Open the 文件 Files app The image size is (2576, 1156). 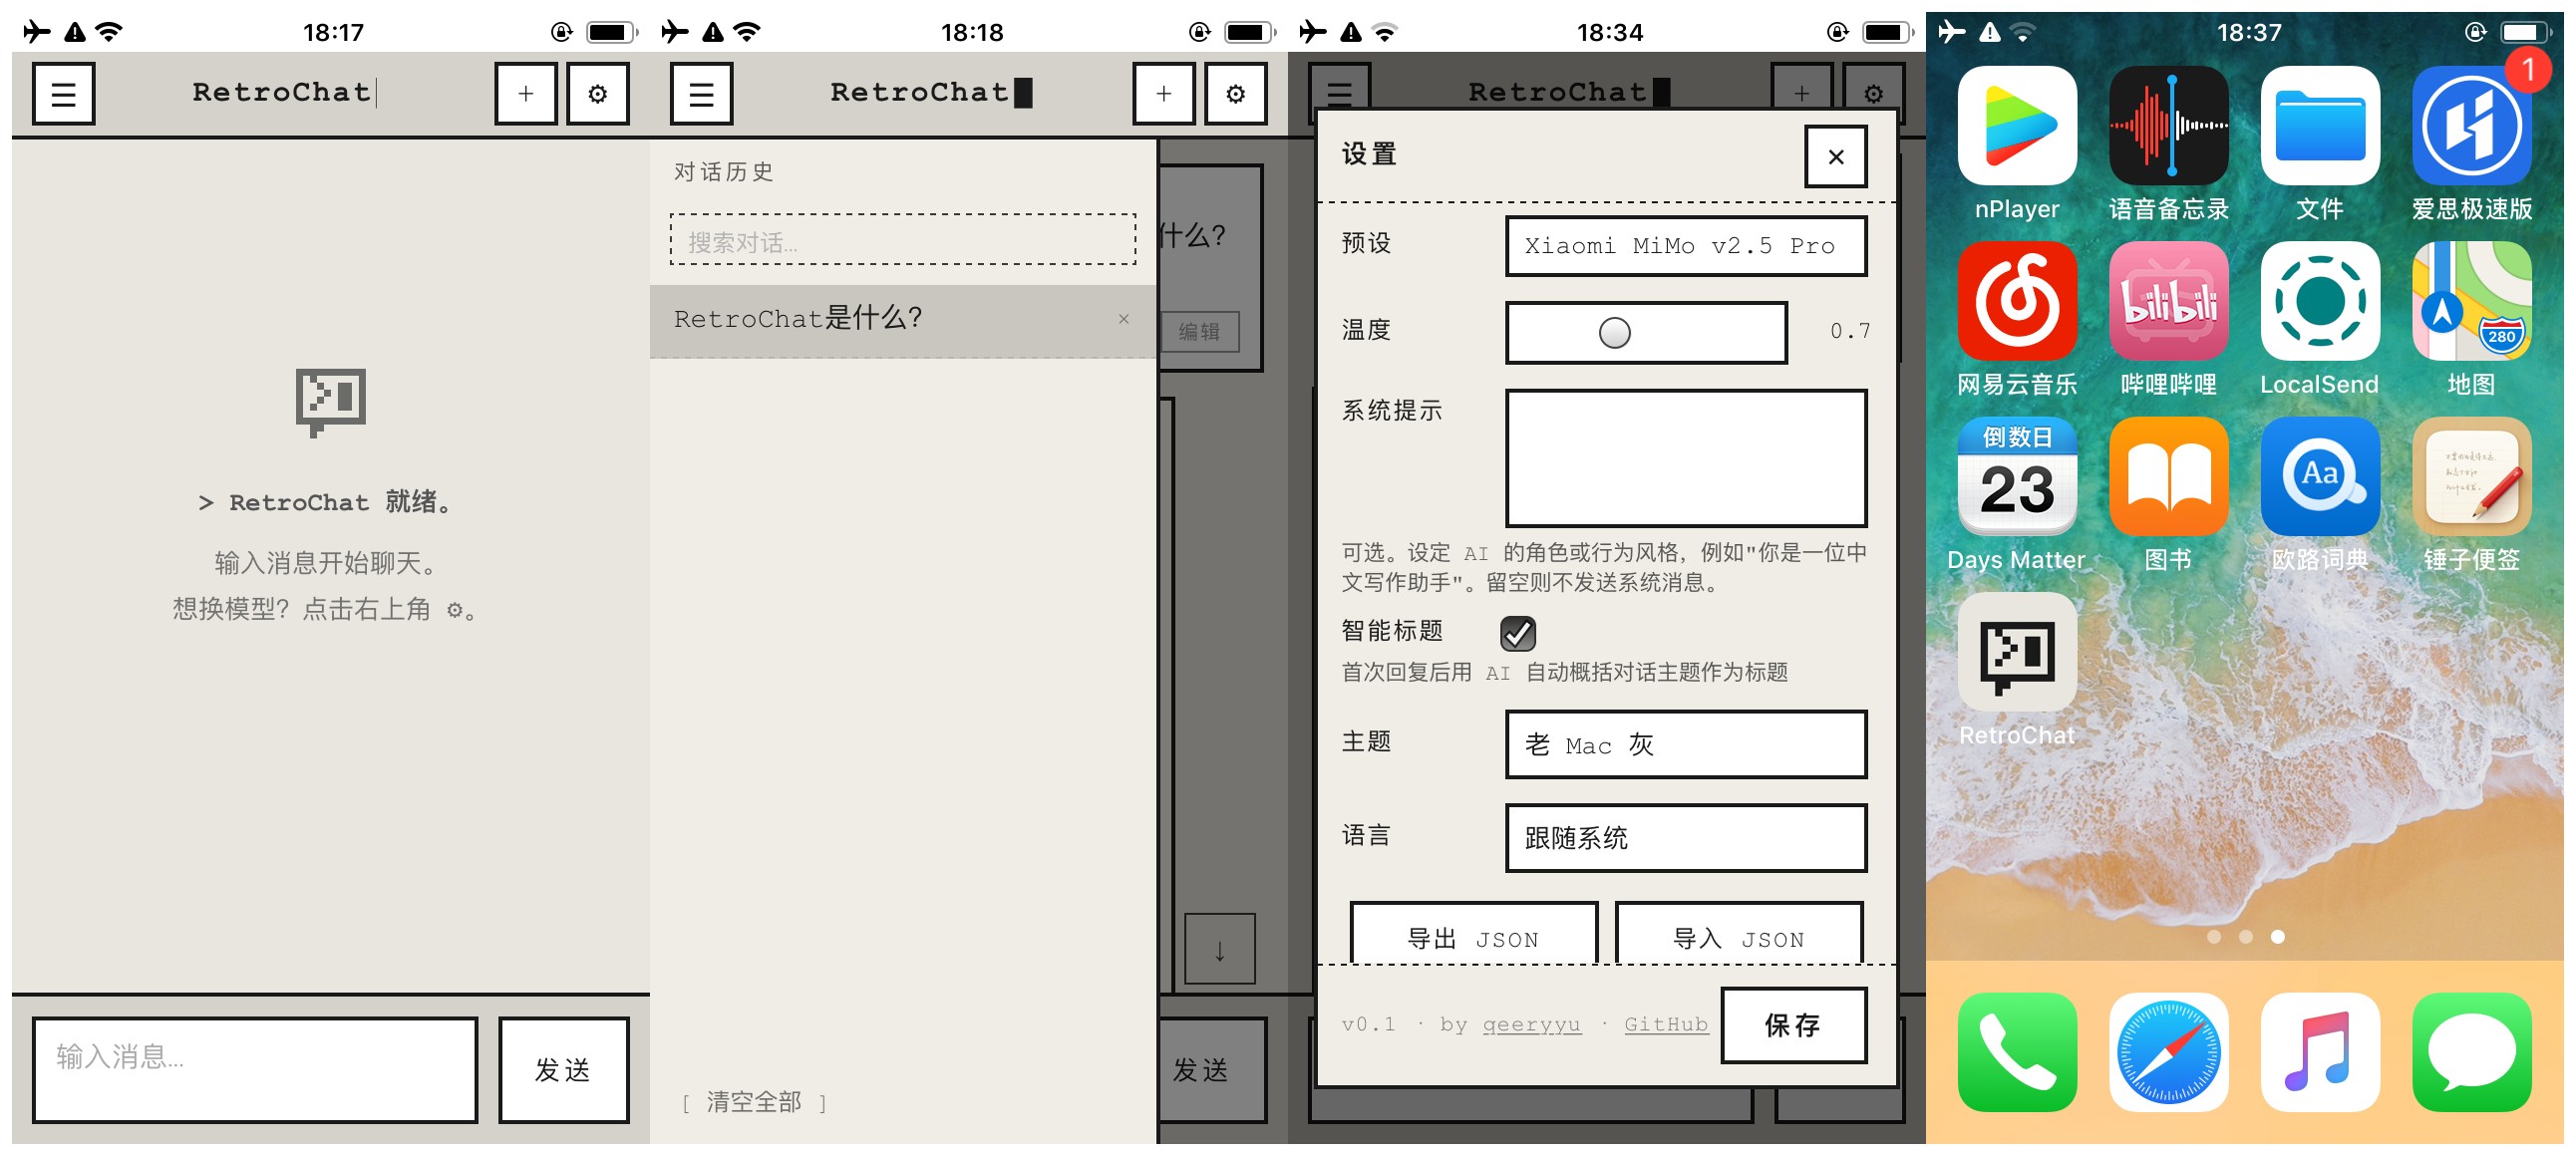click(x=2320, y=126)
